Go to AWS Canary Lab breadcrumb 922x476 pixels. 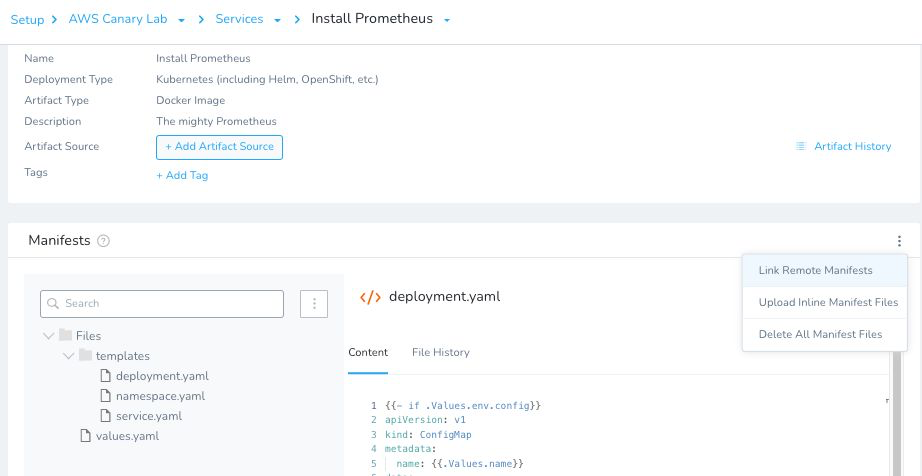pos(118,19)
